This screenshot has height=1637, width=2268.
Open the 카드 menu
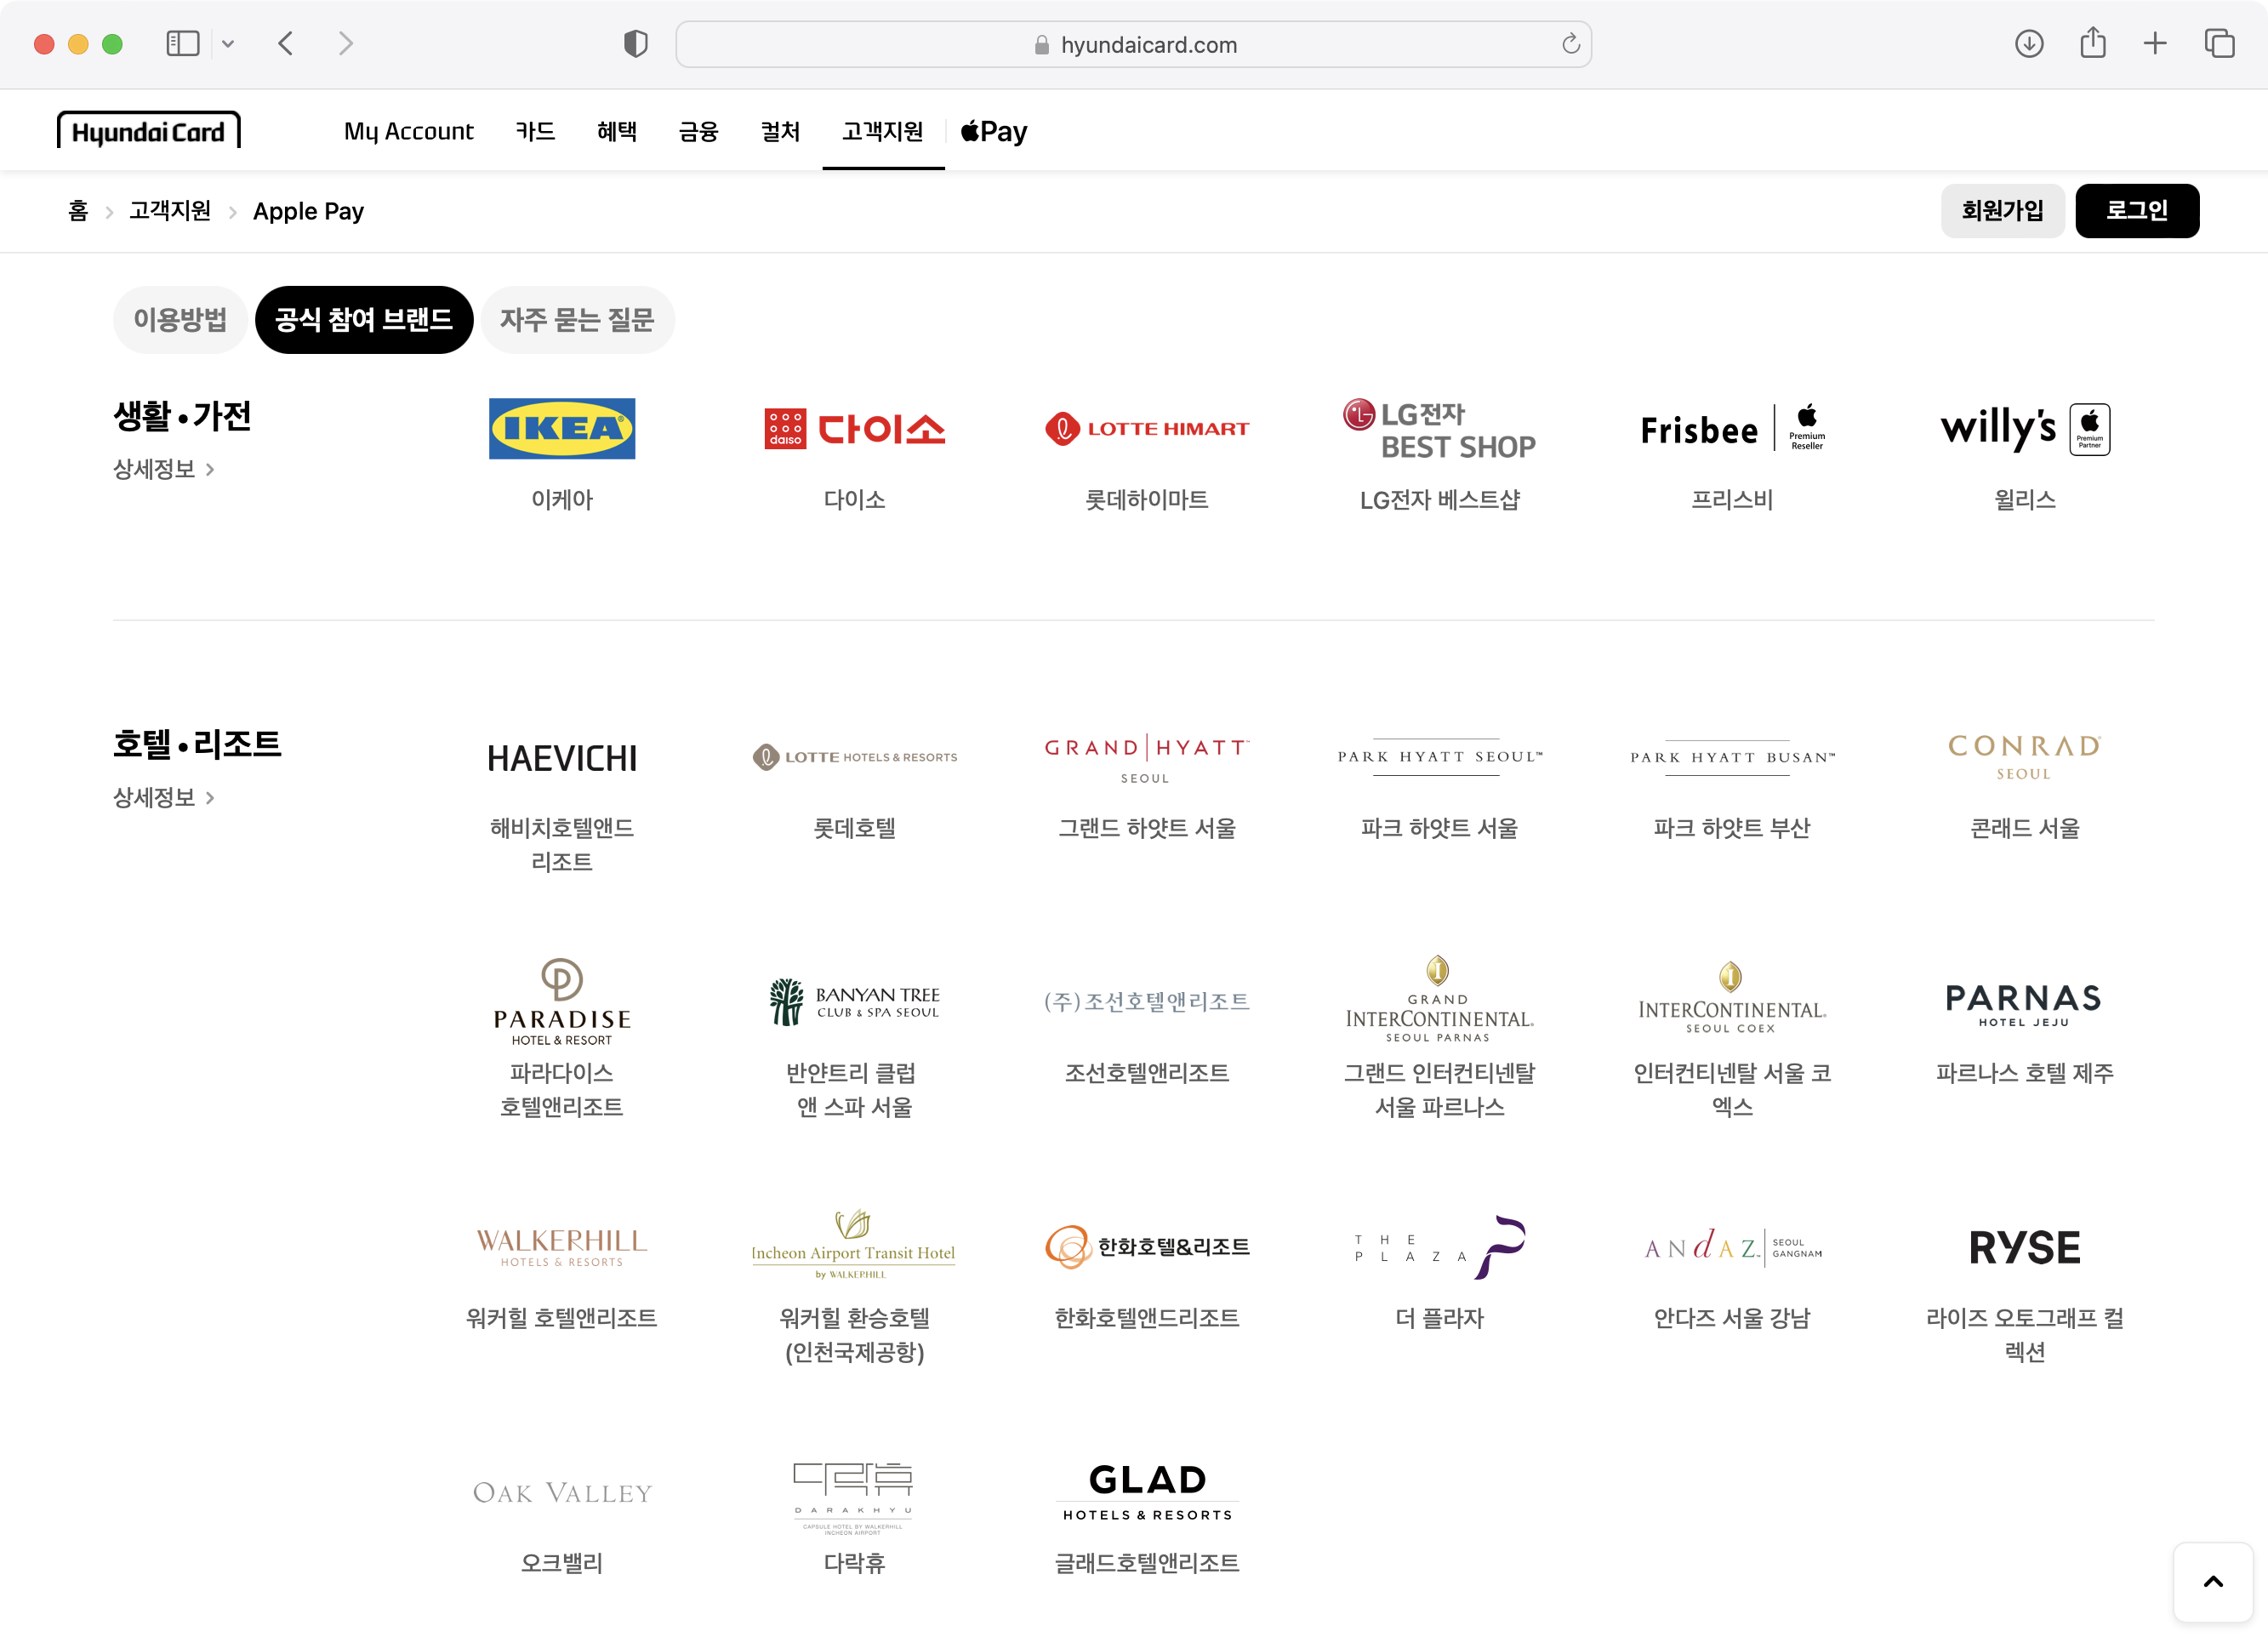coord(535,131)
